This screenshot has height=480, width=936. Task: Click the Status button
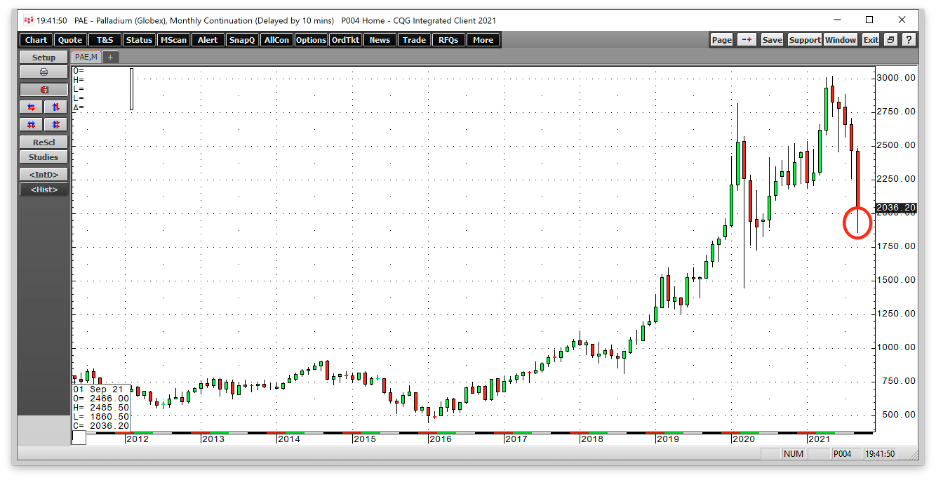138,40
